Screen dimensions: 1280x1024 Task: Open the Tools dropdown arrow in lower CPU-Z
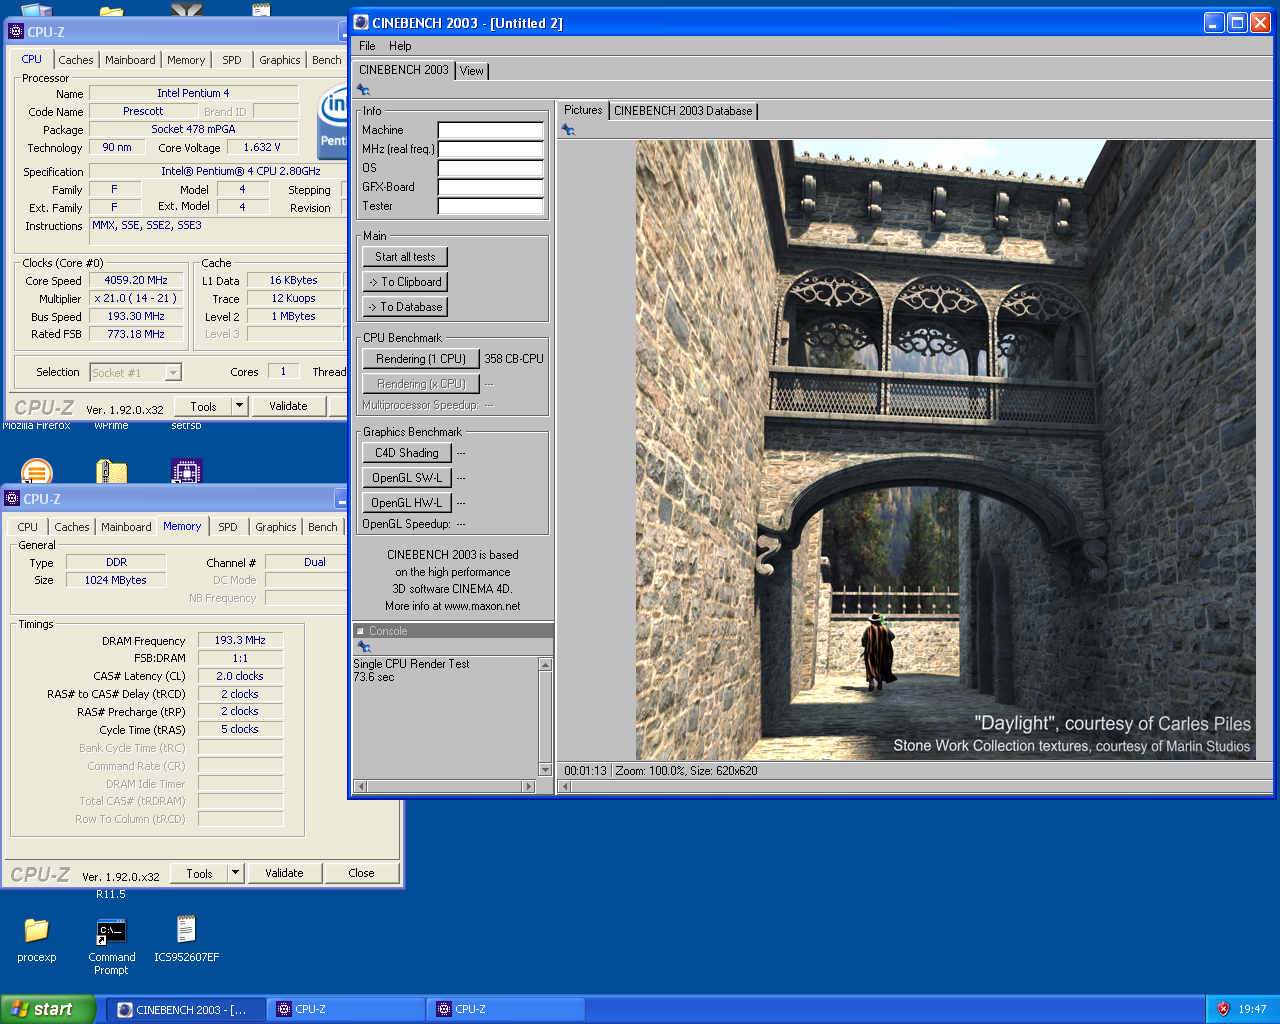tap(235, 873)
